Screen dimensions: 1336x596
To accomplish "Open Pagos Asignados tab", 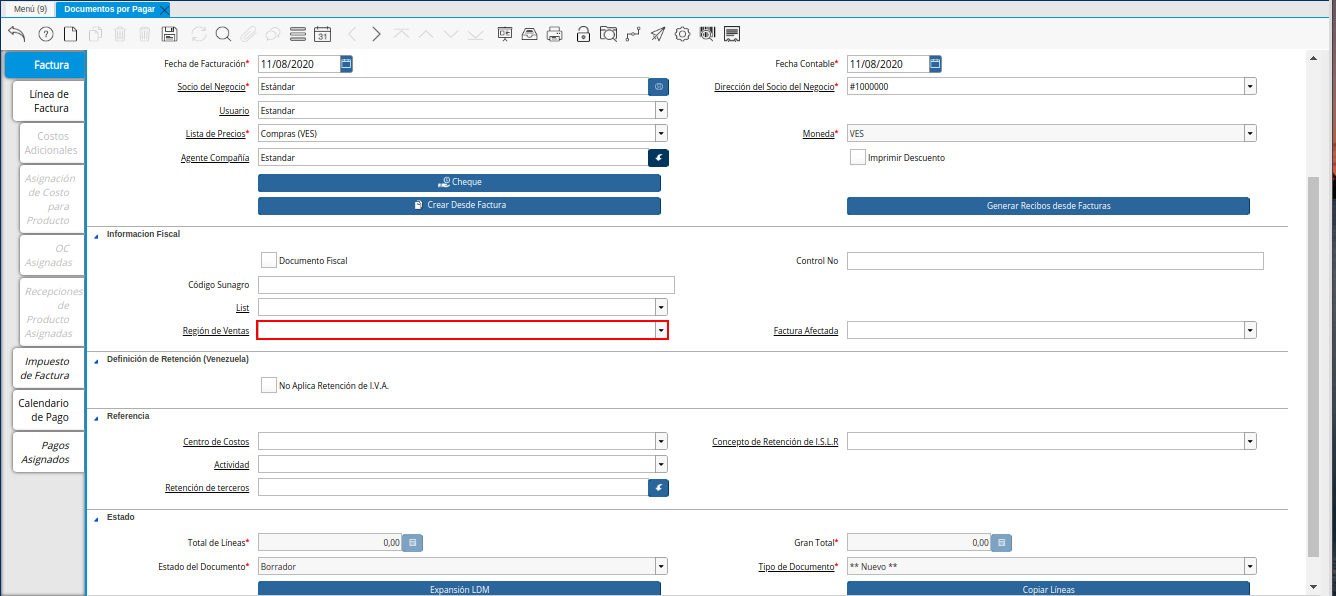I will point(47,452).
